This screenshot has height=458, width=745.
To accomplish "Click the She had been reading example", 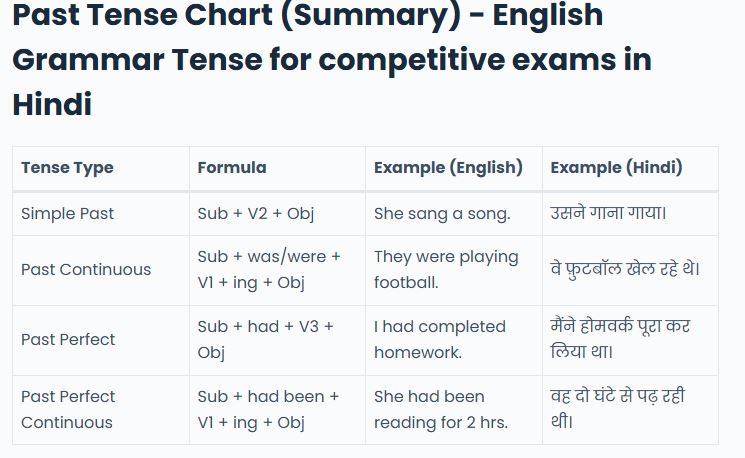I will (x=441, y=409).
